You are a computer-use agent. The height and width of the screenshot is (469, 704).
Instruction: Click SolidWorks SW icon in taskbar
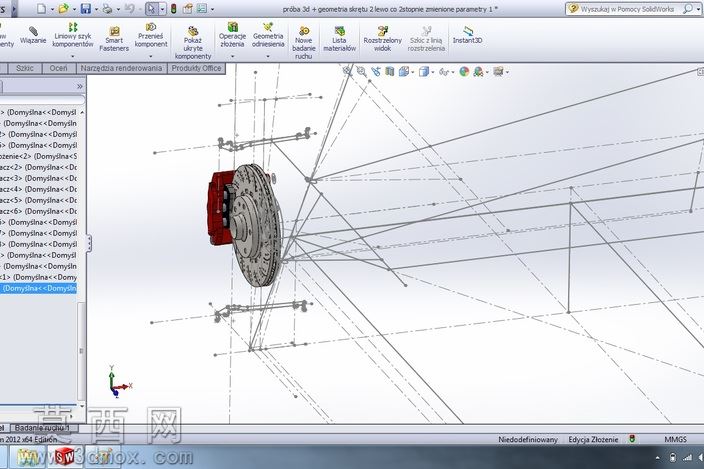pos(64,457)
